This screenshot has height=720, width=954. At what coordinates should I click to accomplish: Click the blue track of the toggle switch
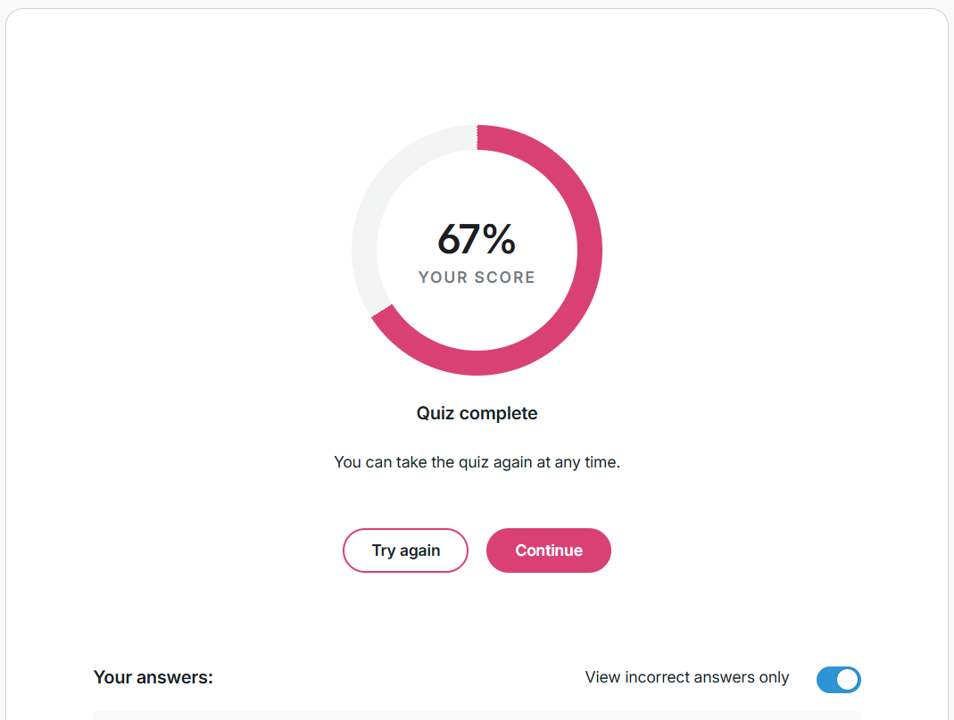827,680
